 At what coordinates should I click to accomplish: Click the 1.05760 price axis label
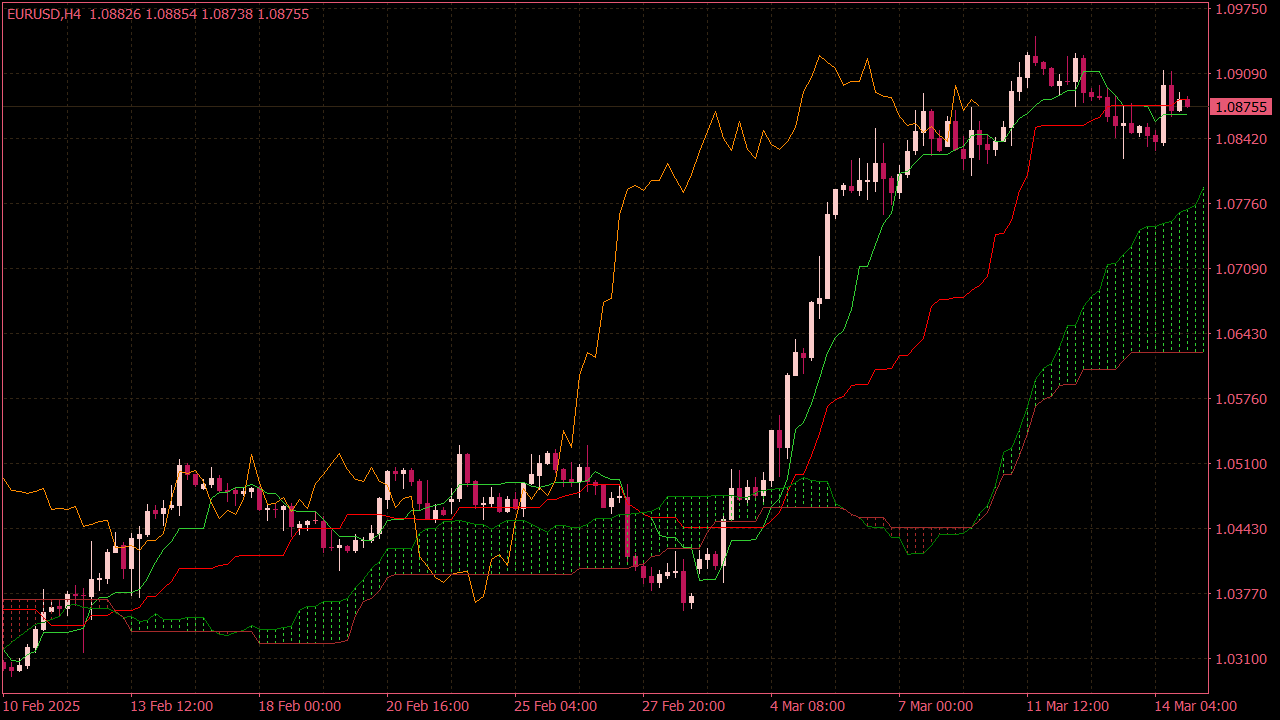coord(1241,399)
